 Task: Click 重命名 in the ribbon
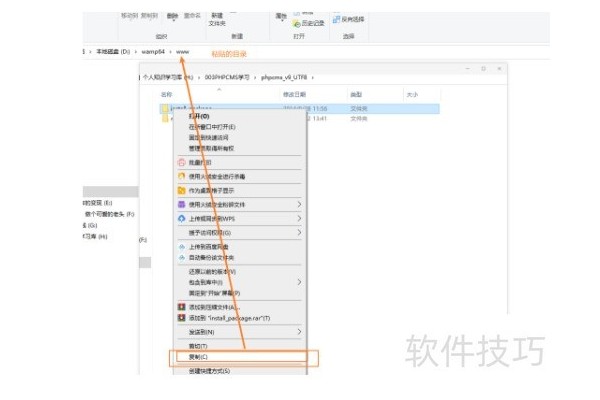(192, 16)
